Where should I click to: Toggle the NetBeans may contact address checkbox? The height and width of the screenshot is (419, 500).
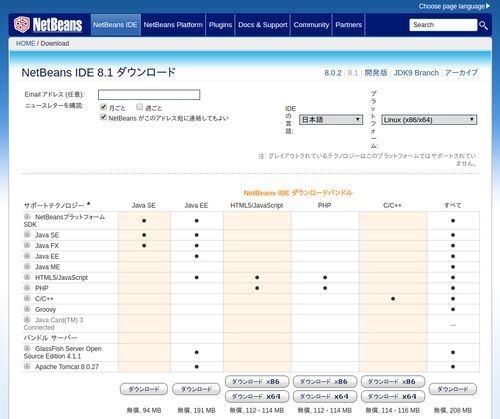[103, 117]
